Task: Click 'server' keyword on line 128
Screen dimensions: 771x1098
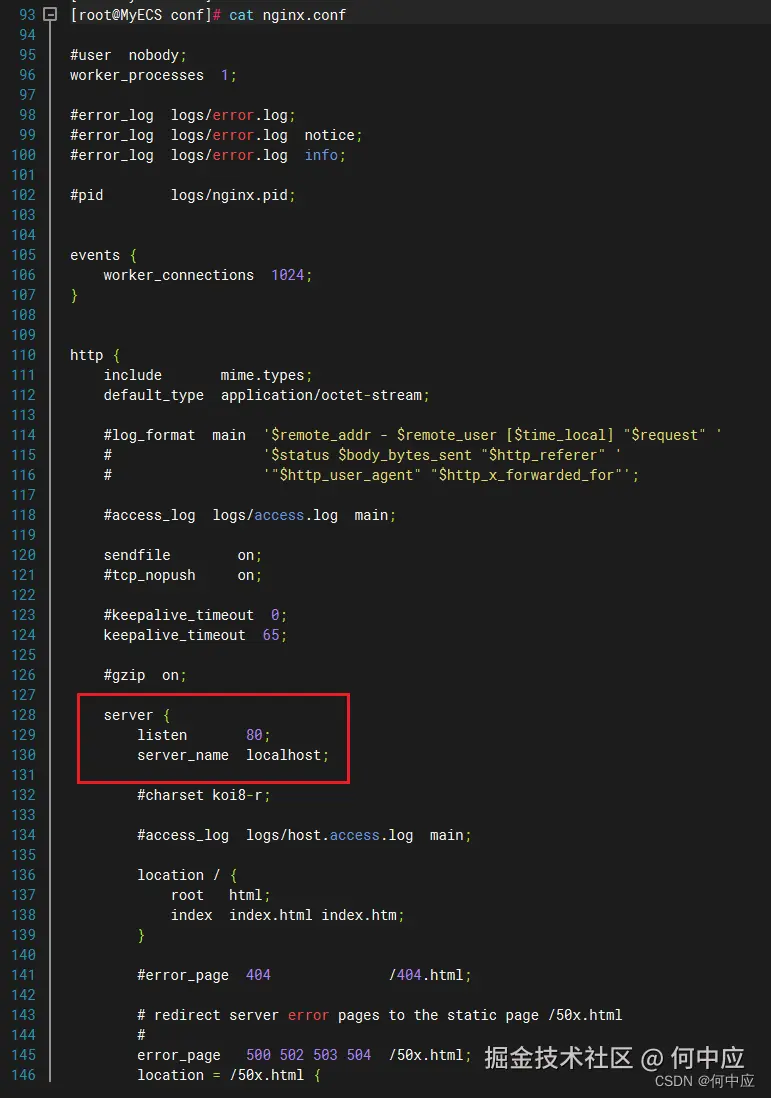Action: (128, 715)
